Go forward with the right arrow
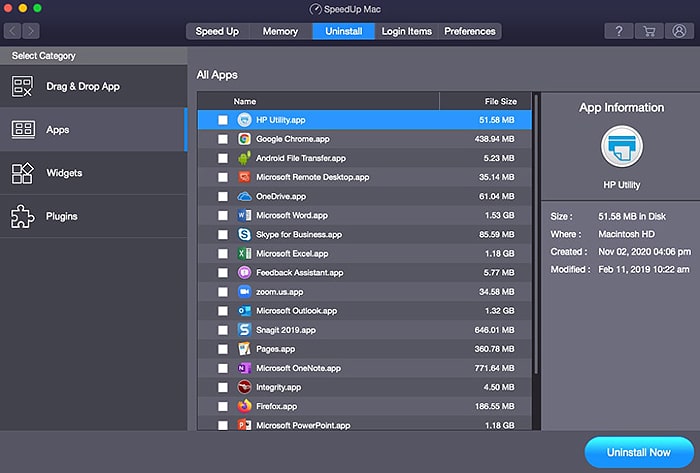Screen dimensions: 700x473 (31, 31)
